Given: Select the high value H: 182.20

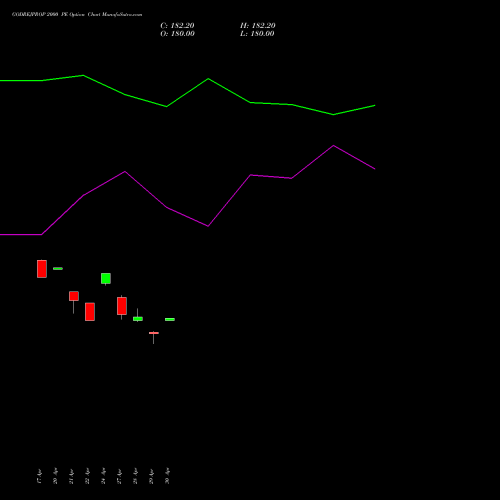Looking at the screenshot, I should coord(258,26).
